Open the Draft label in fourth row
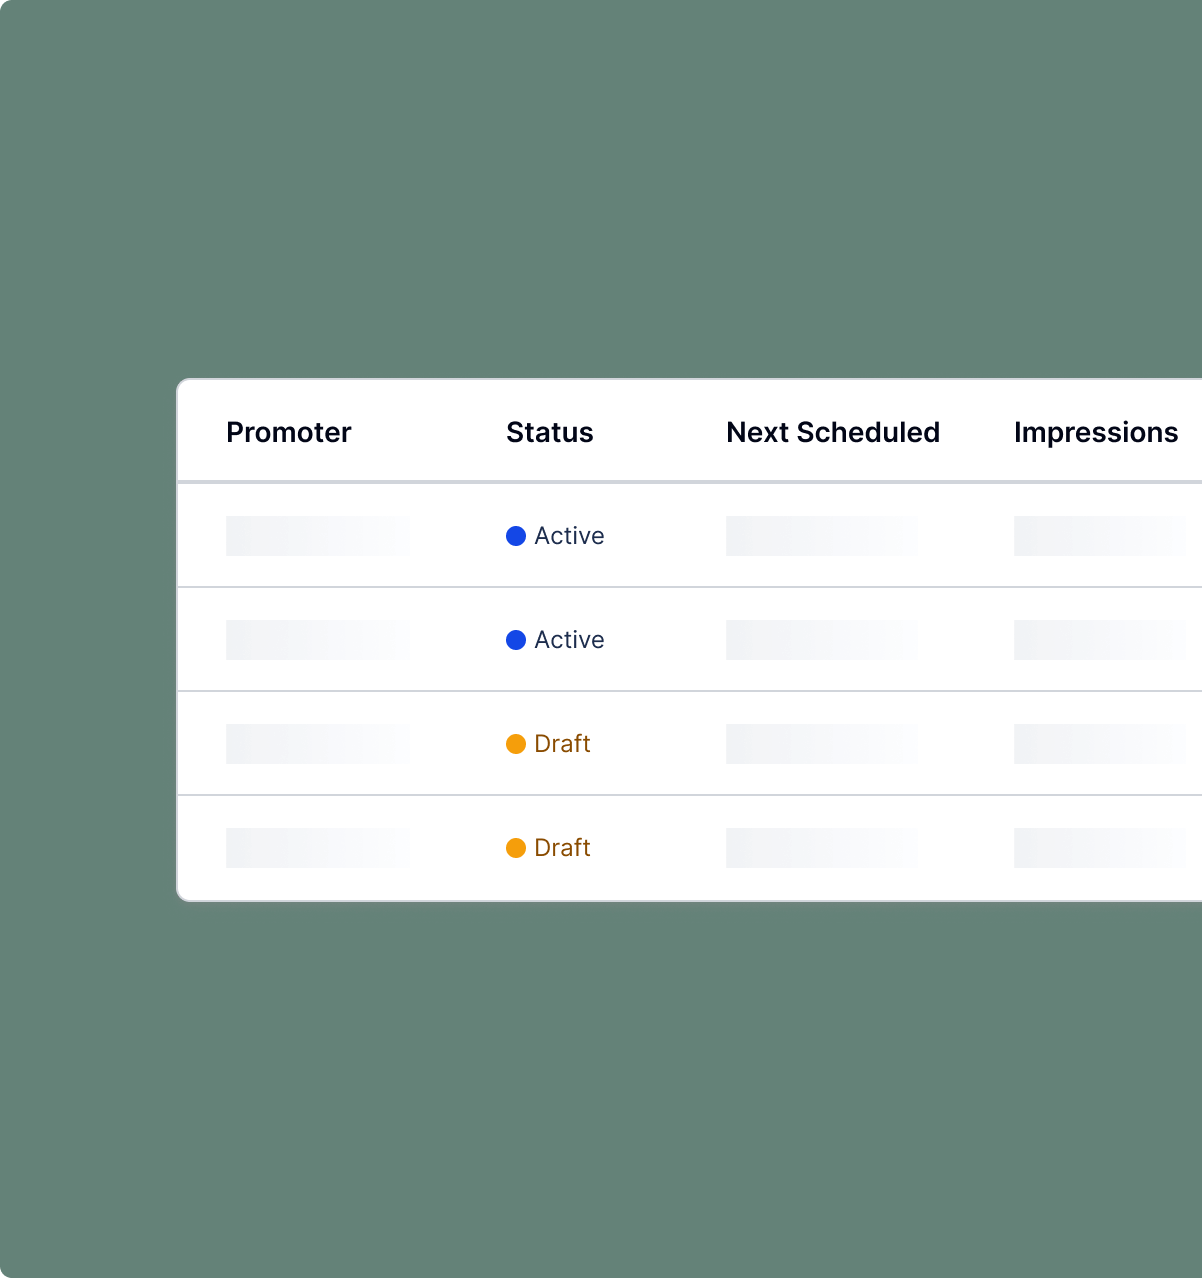Screen dimensions: 1202x1278 coord(562,848)
